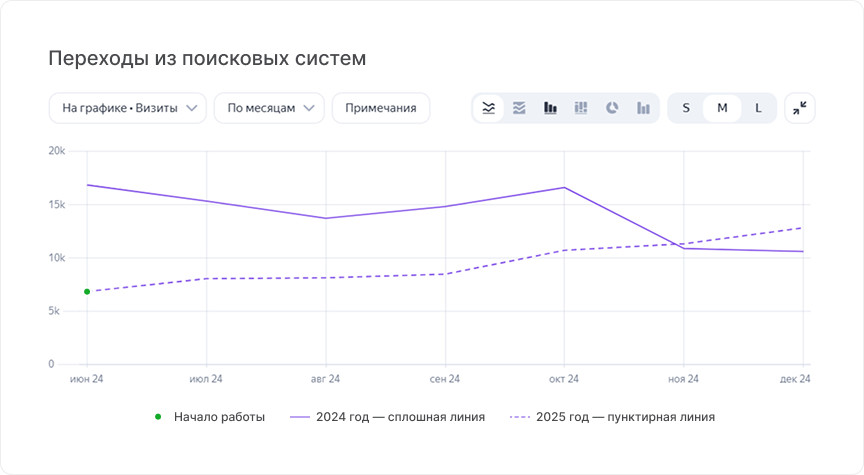Set chart size to M
864x475 pixels.
tap(722, 108)
